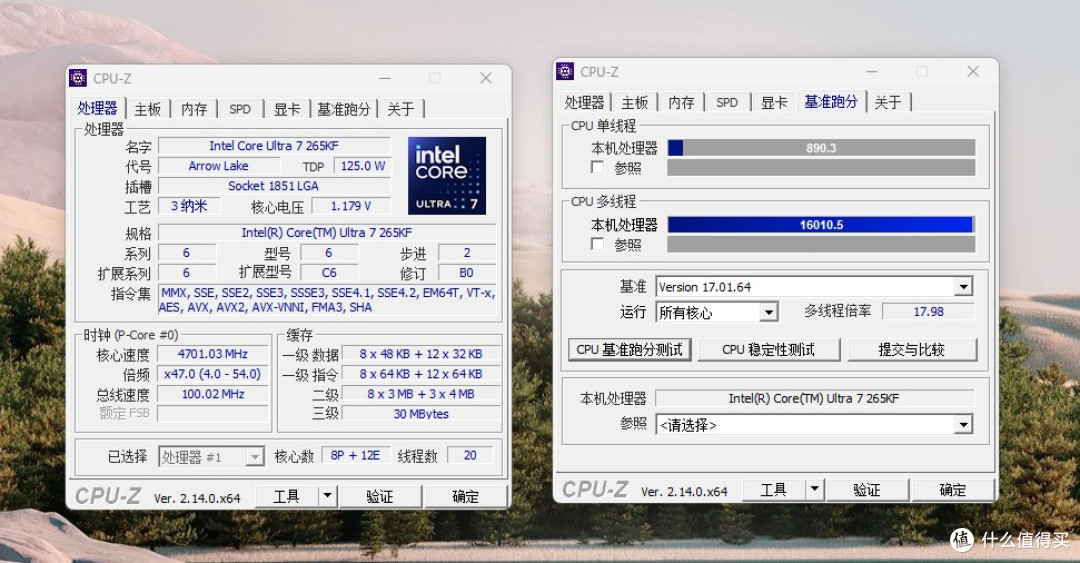Click 总线速度 value 100.02 MHz
Viewport: 1080px width, 563px height.
tap(213, 393)
